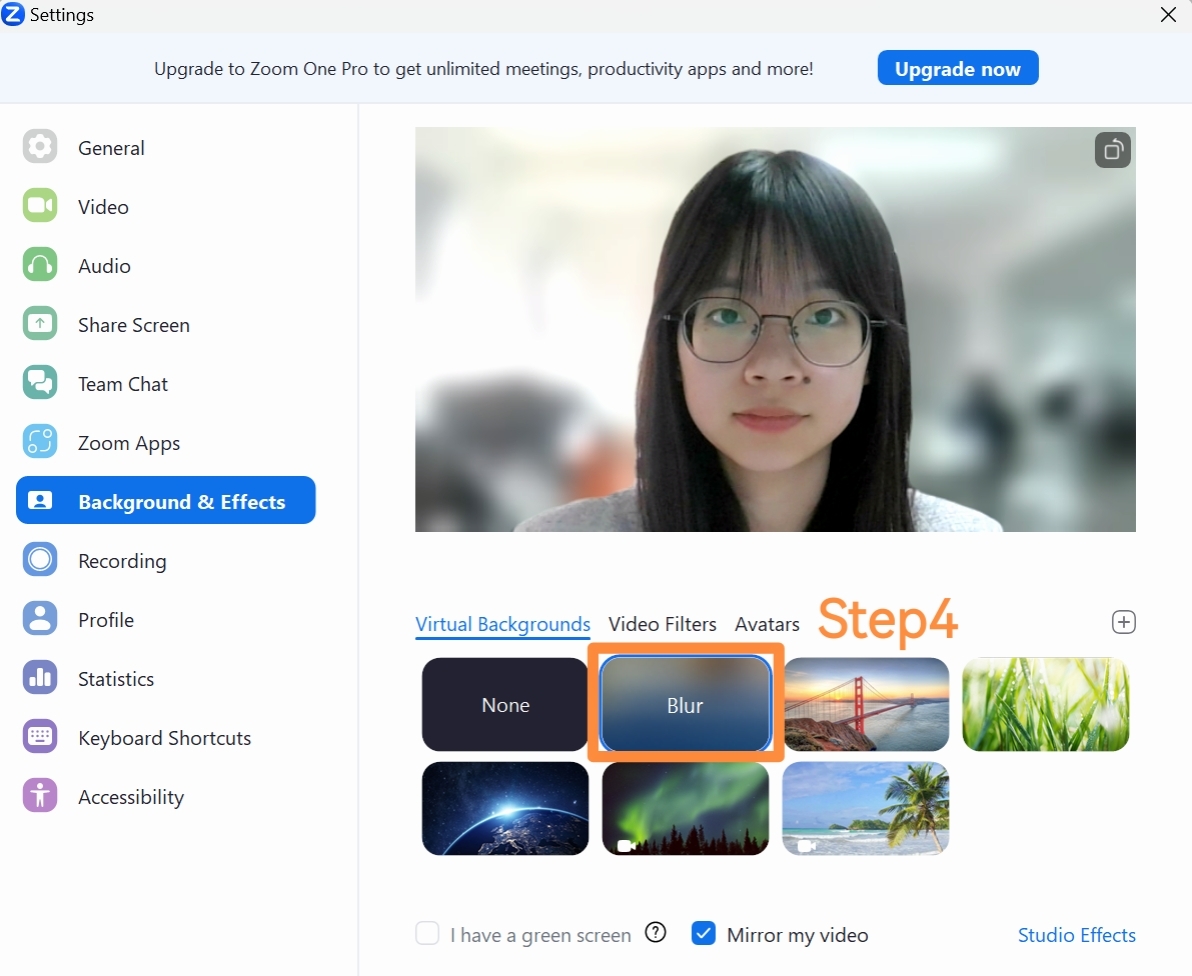The image size is (1192, 976).
Task: Choose the northern lights video background
Action: pyautogui.click(x=685, y=809)
